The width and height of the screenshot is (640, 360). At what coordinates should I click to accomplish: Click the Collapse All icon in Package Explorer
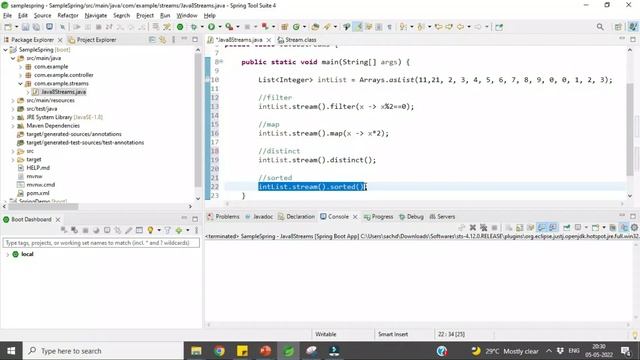152,40
